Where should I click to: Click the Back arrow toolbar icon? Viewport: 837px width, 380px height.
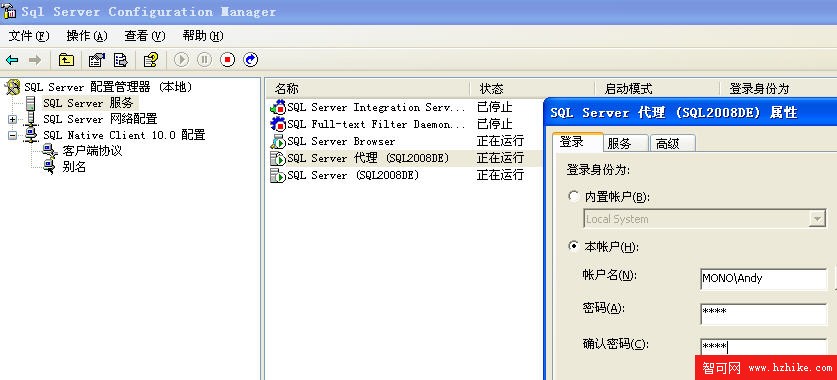tap(12, 60)
